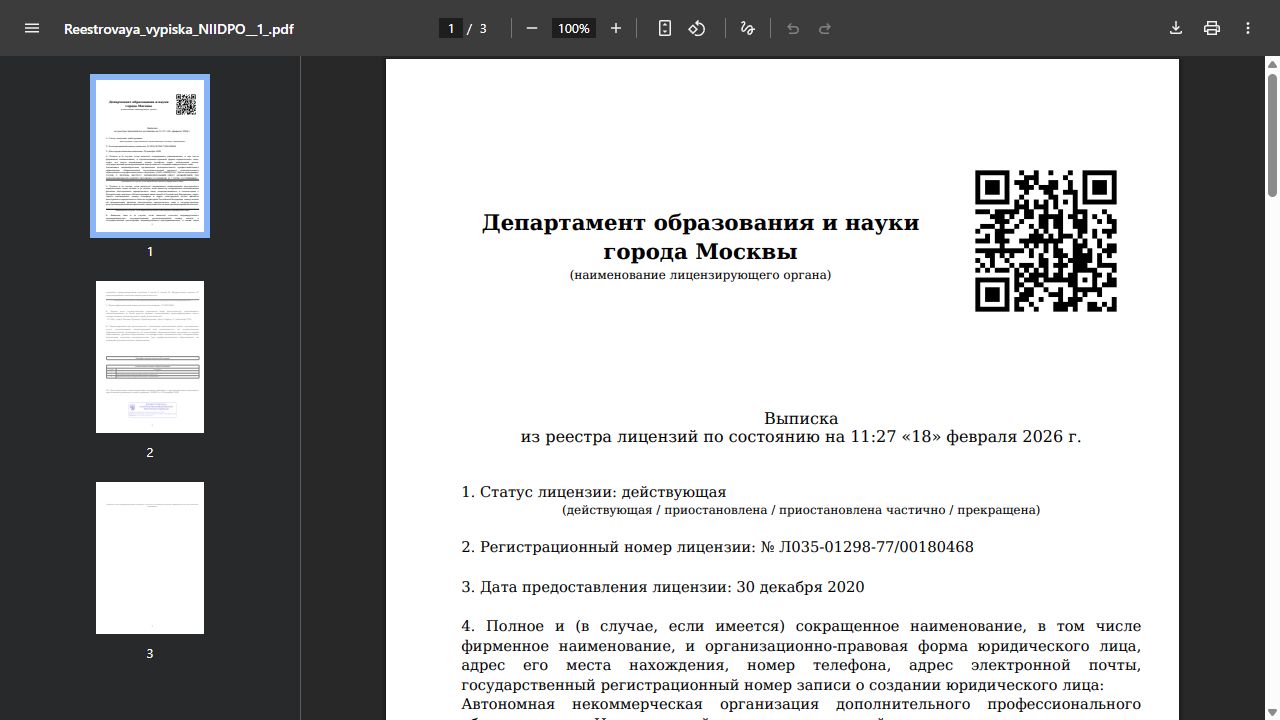Toggle the sidebar menu icon

(32, 28)
